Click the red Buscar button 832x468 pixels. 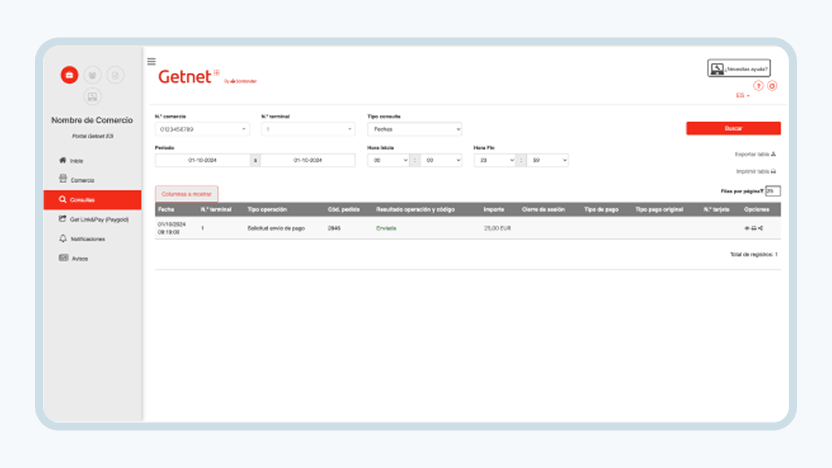click(x=733, y=128)
